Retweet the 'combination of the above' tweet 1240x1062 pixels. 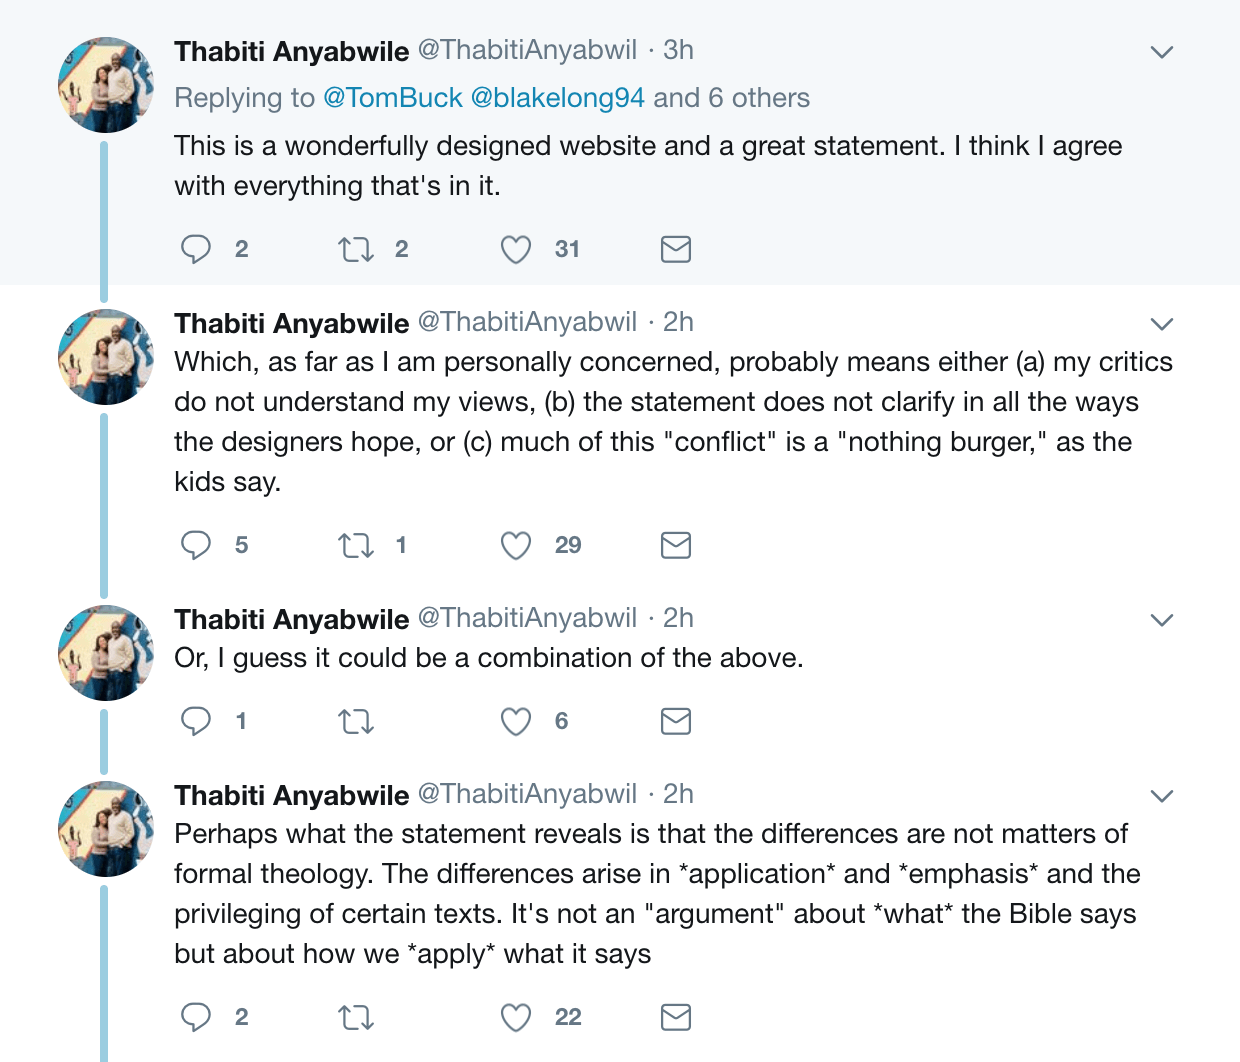click(356, 721)
